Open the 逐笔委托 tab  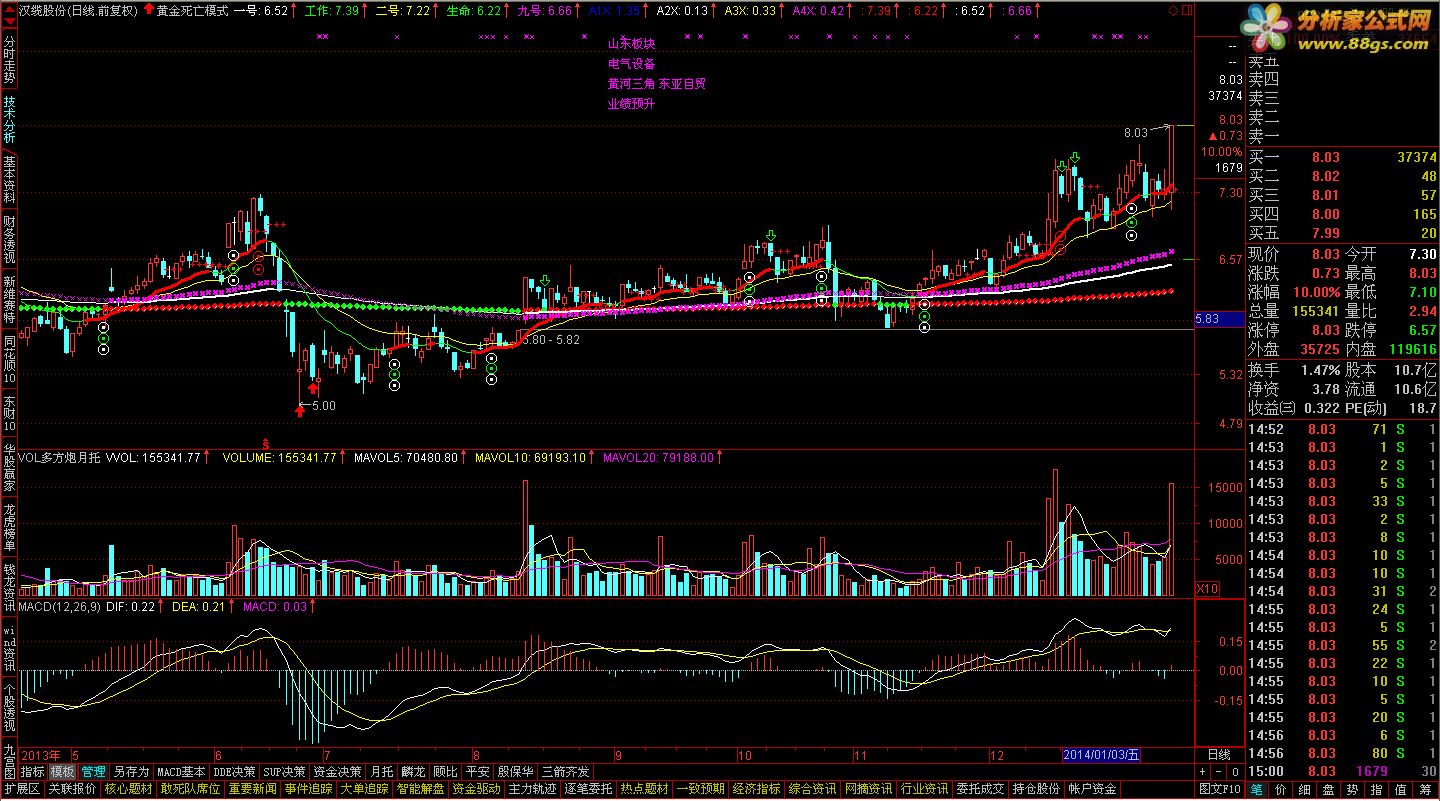(x=588, y=789)
